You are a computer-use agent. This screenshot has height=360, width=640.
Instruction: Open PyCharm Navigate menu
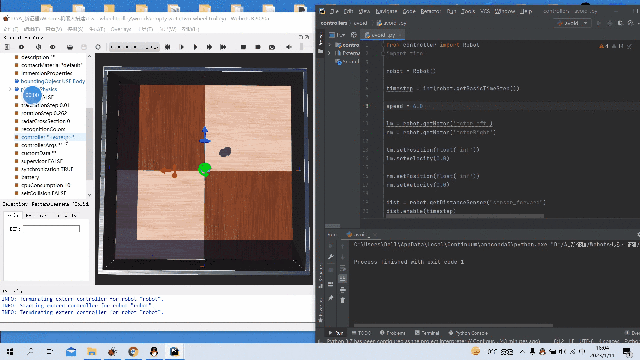tap(386, 11)
